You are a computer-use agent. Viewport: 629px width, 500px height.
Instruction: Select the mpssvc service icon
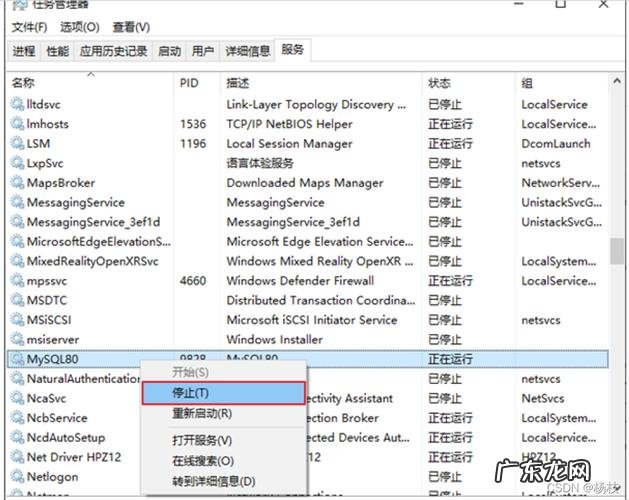pos(17,281)
